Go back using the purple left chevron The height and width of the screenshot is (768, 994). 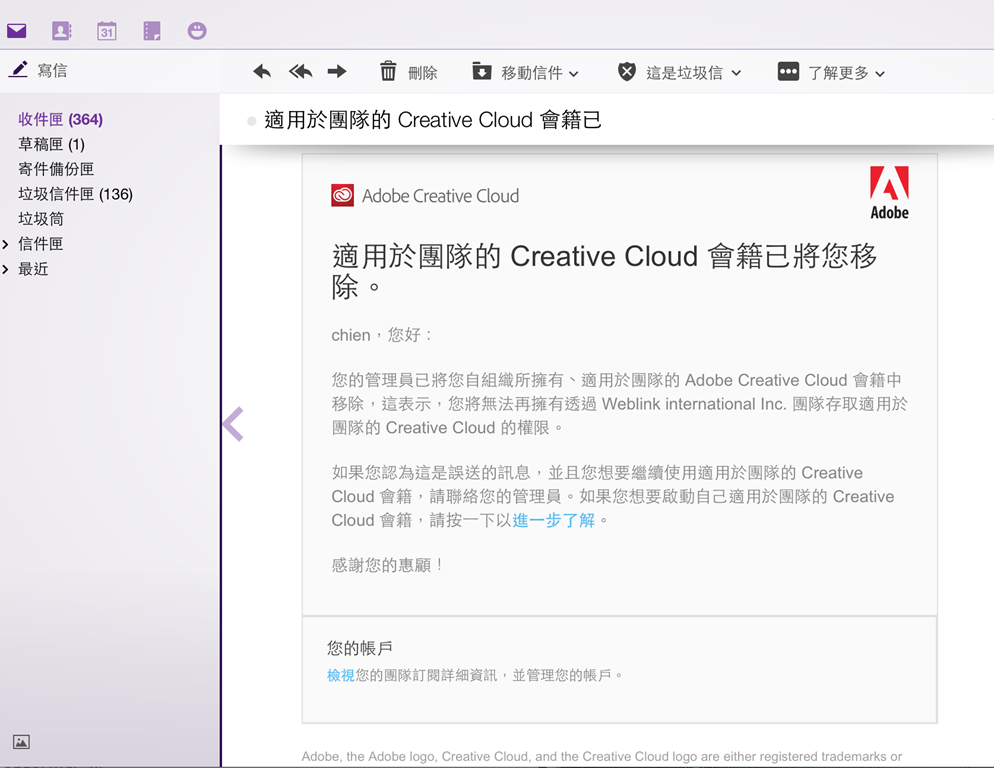pyautogui.click(x=233, y=424)
